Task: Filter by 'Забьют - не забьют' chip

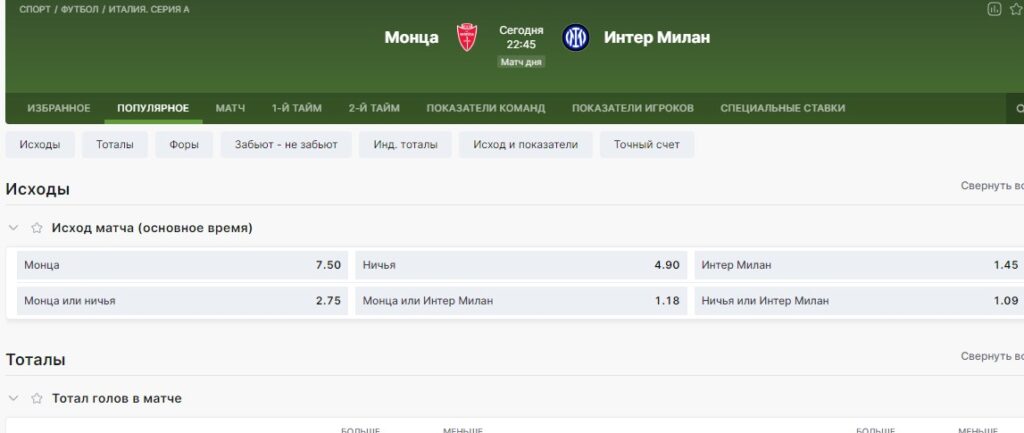Action: point(286,145)
